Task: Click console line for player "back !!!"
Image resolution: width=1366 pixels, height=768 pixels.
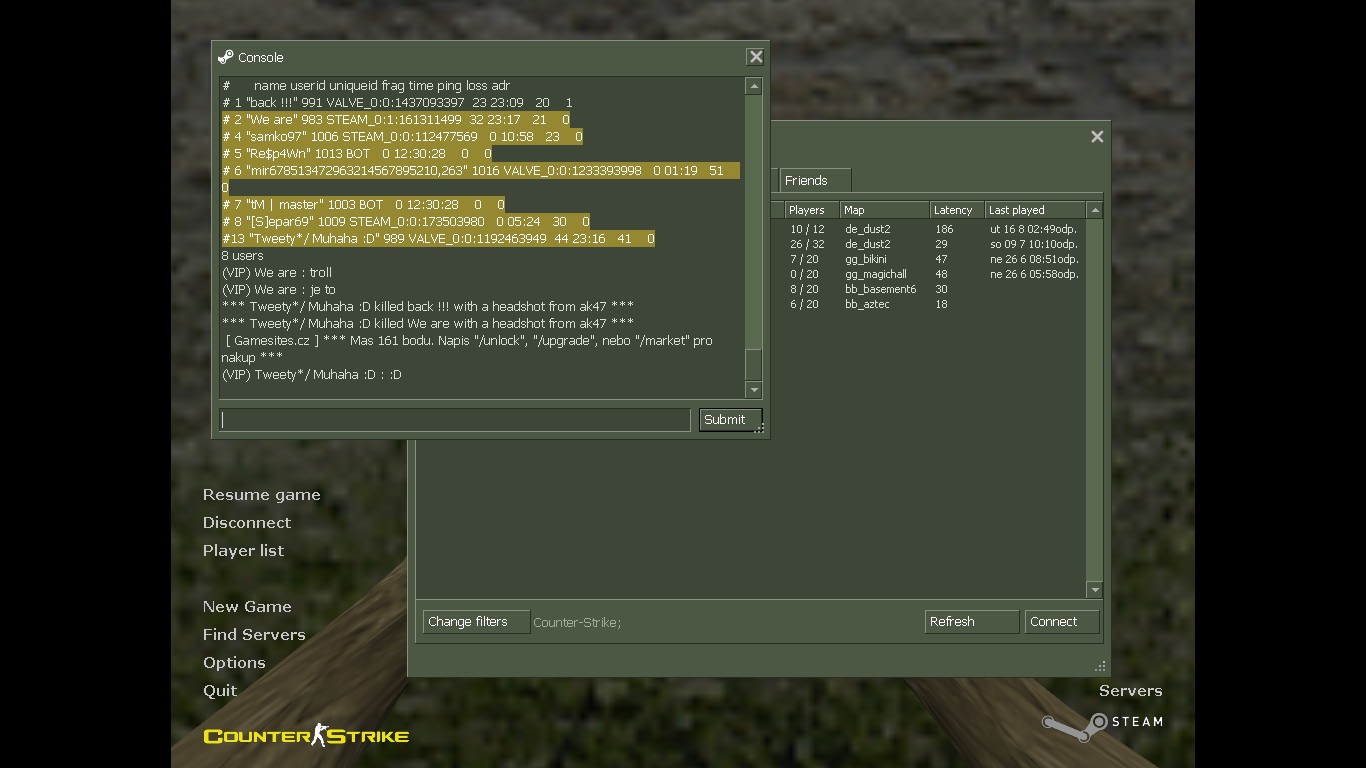Action: [x=397, y=103]
